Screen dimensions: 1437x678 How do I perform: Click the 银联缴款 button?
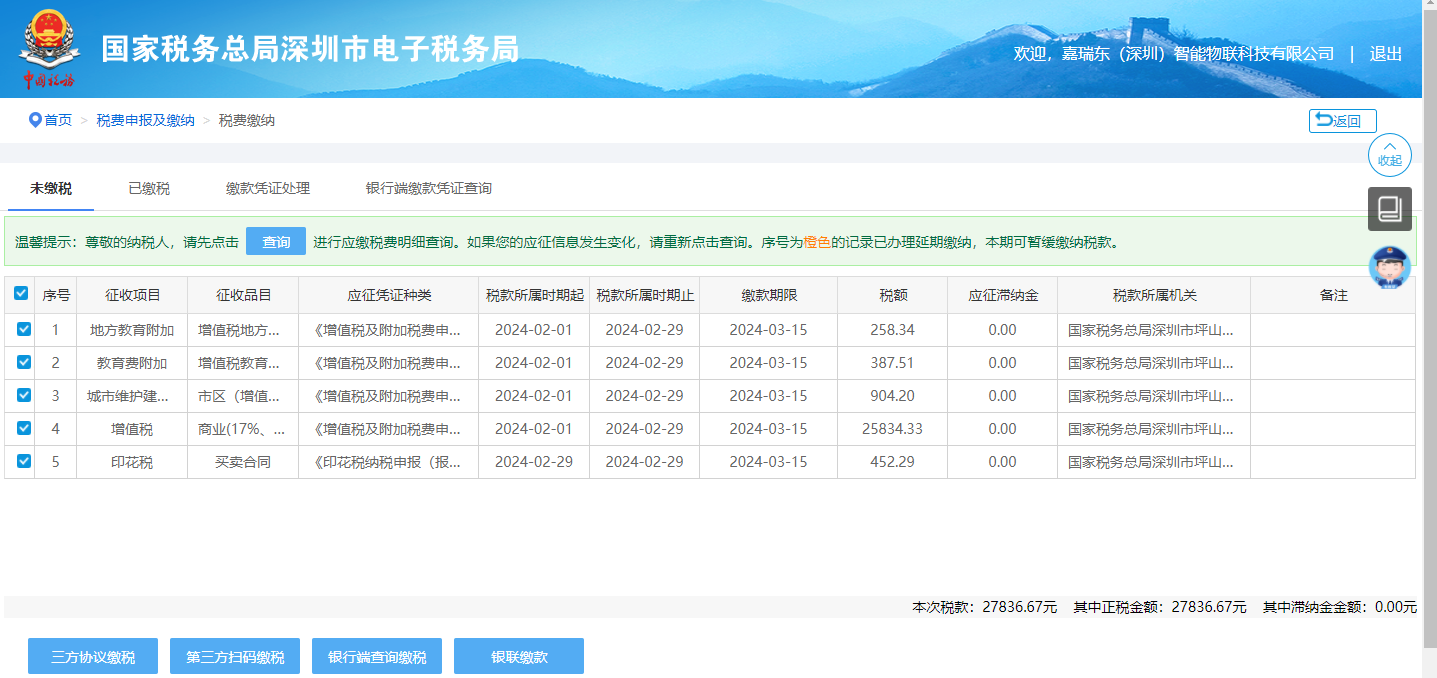[519, 657]
